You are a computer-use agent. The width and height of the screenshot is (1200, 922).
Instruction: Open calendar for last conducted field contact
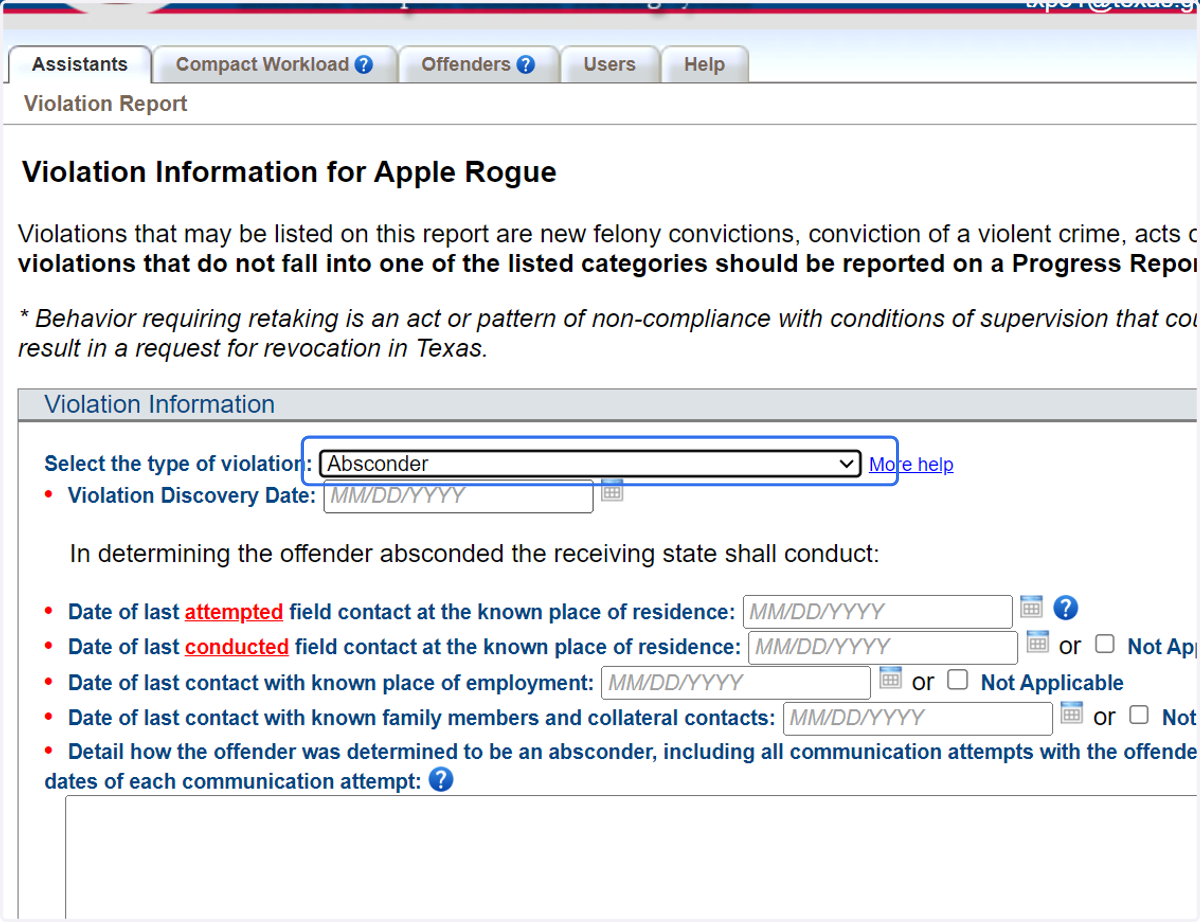[x=1037, y=642]
